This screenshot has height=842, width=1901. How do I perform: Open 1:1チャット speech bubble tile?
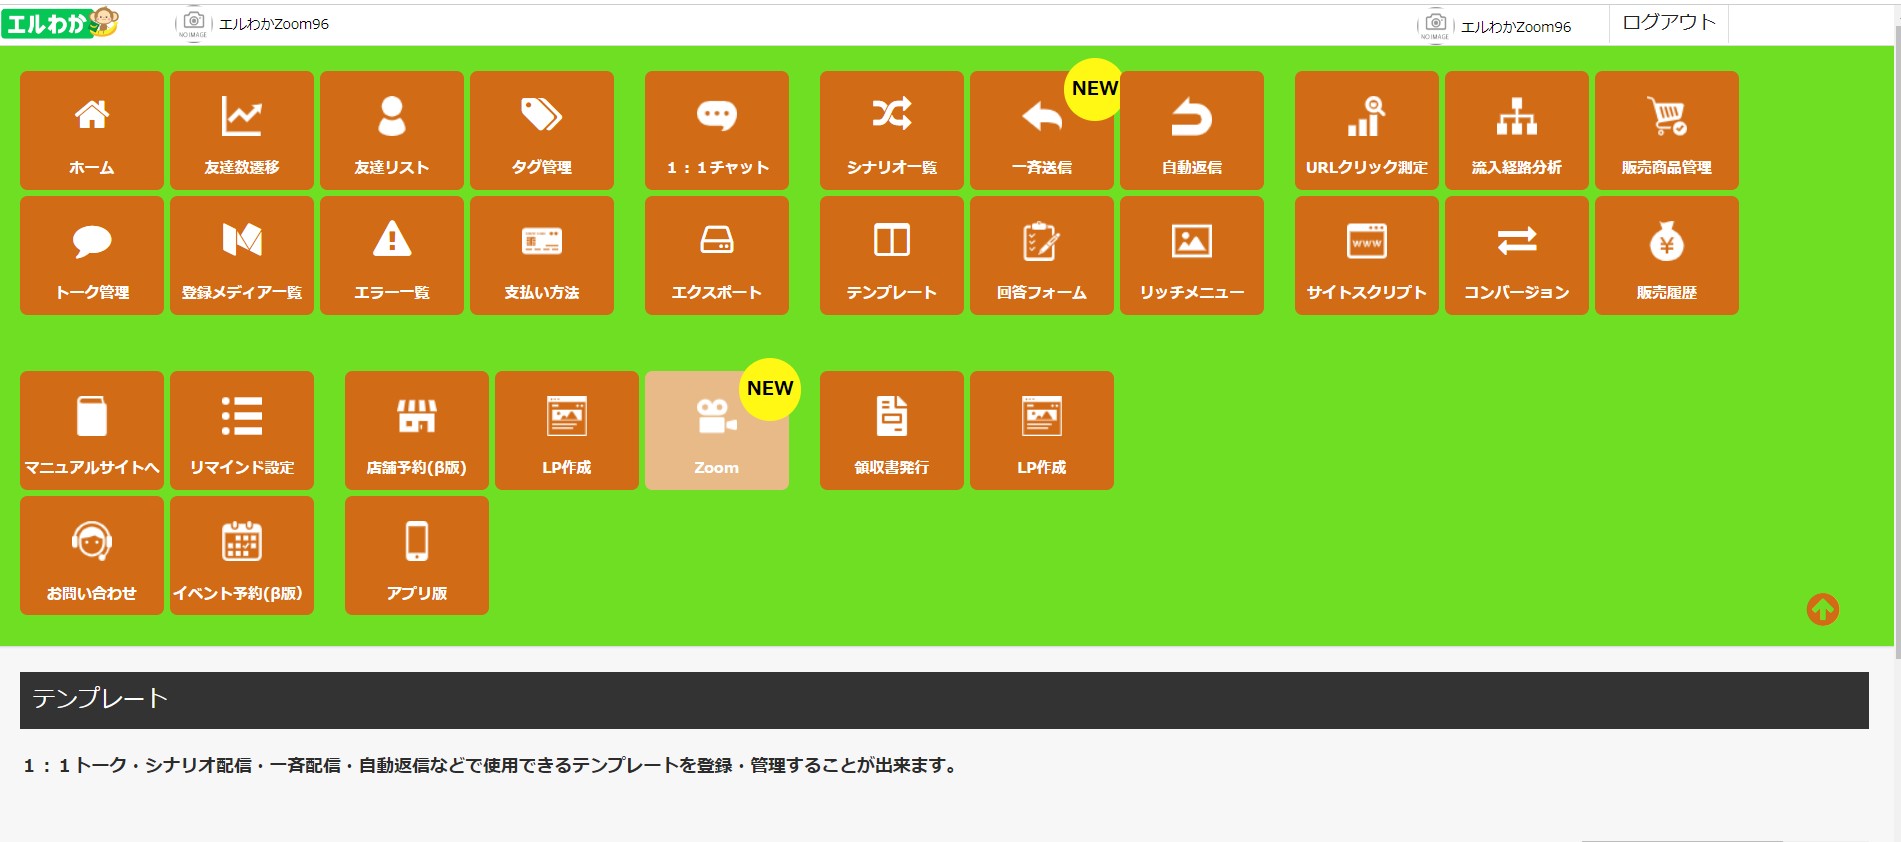(717, 130)
